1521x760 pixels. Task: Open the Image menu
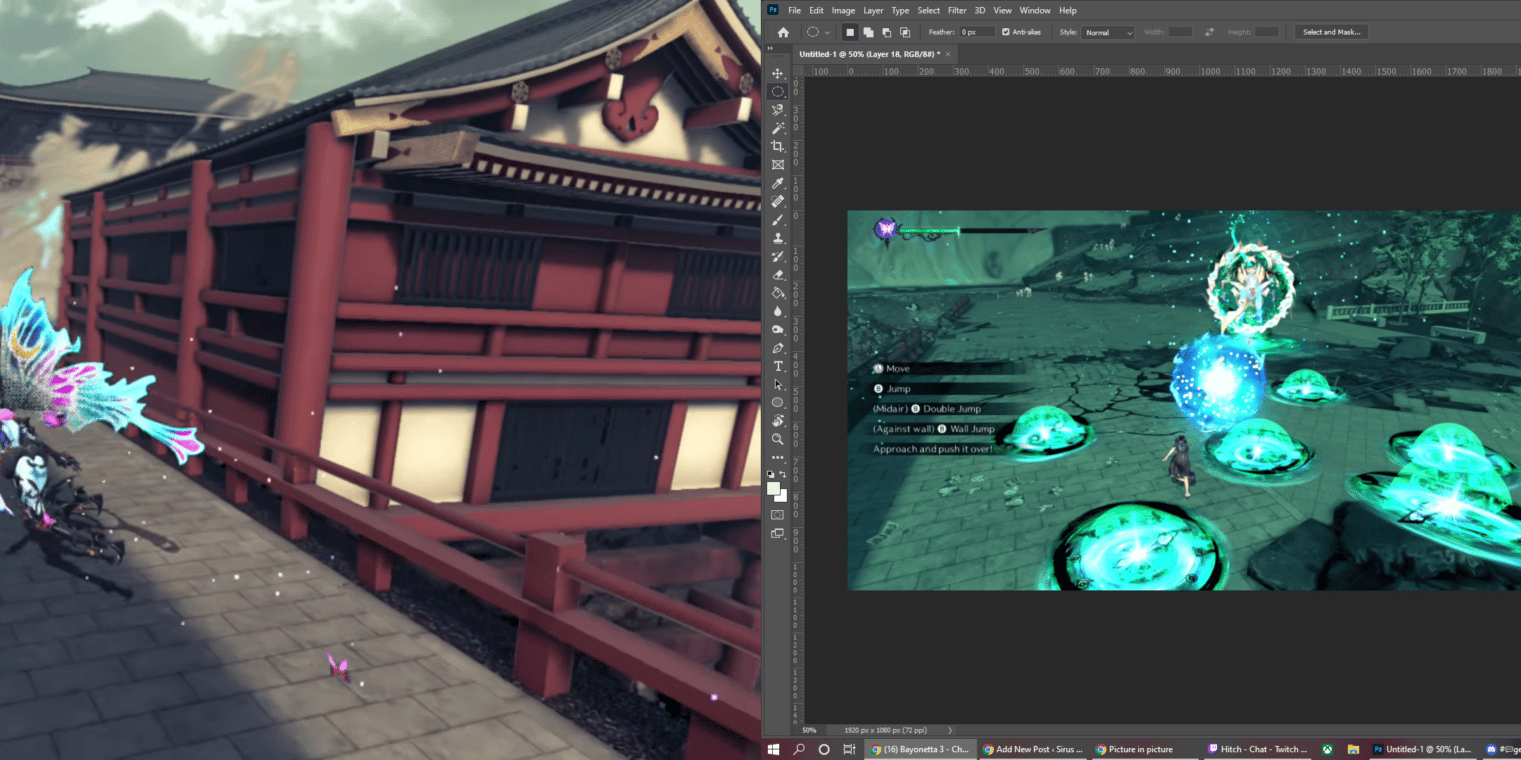(843, 10)
